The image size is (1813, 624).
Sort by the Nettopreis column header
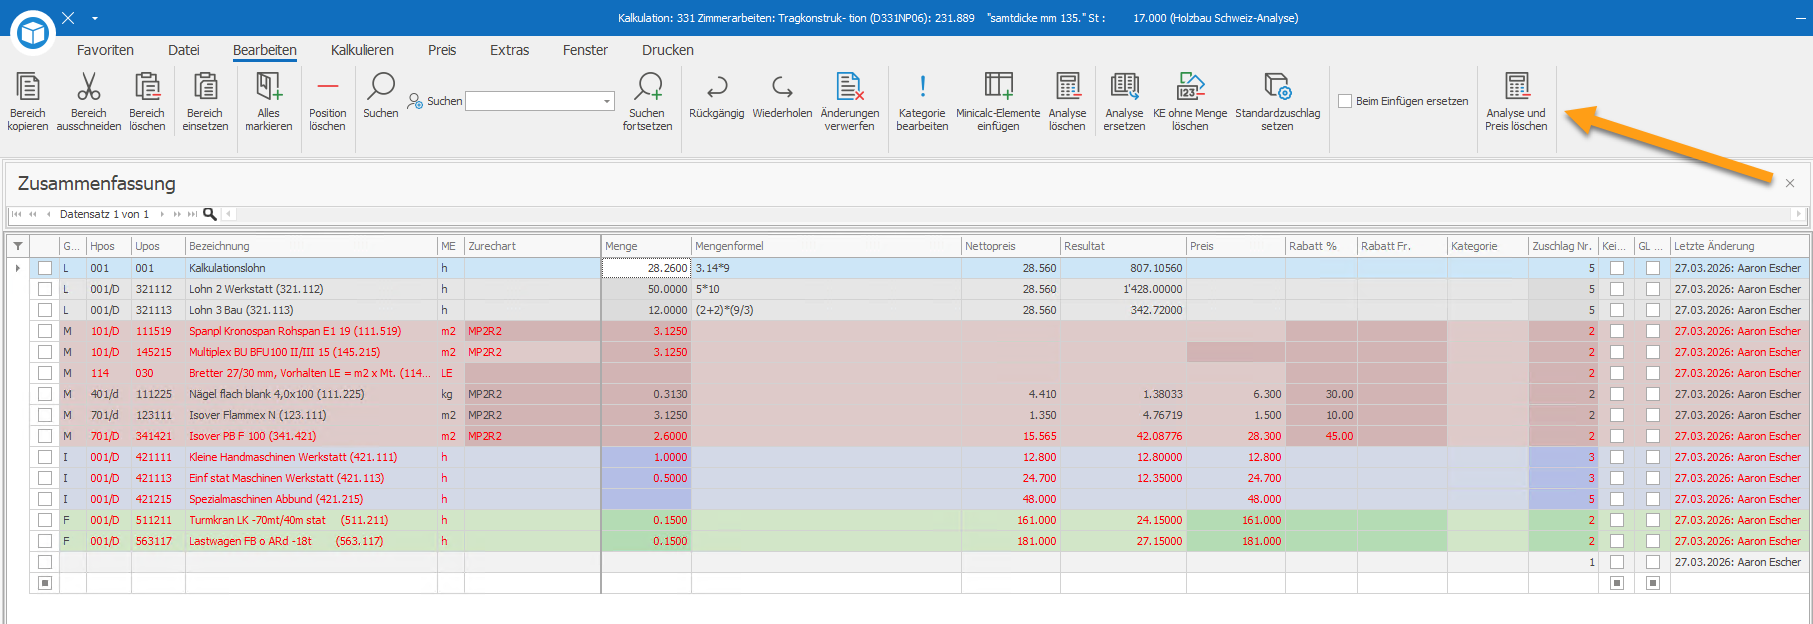click(1010, 246)
